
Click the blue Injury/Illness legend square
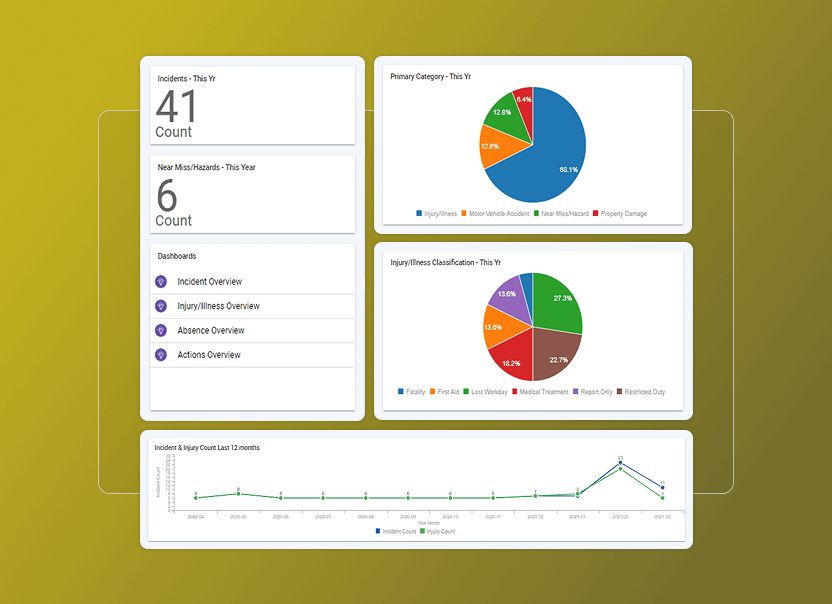417,213
